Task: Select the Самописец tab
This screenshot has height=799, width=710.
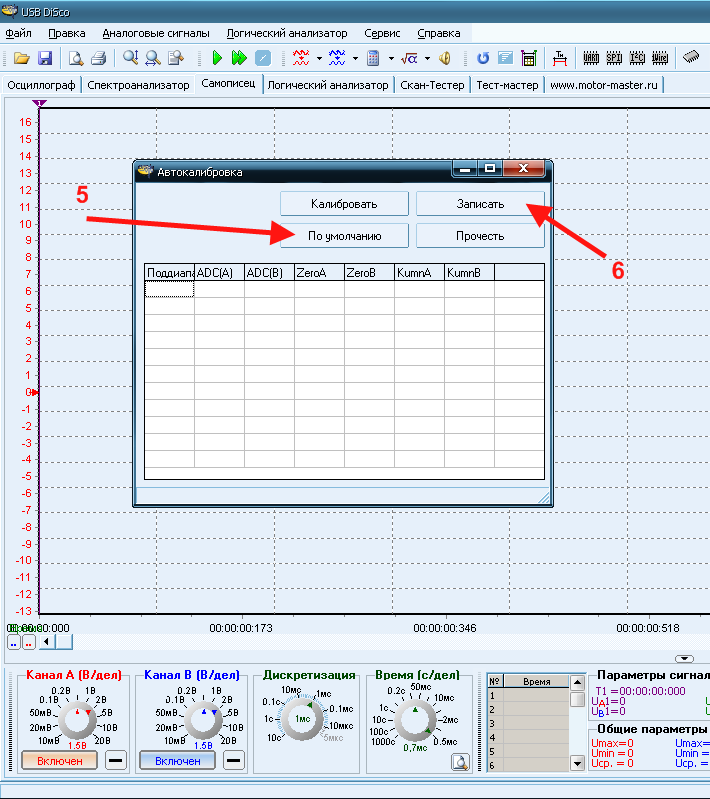Action: [x=228, y=84]
